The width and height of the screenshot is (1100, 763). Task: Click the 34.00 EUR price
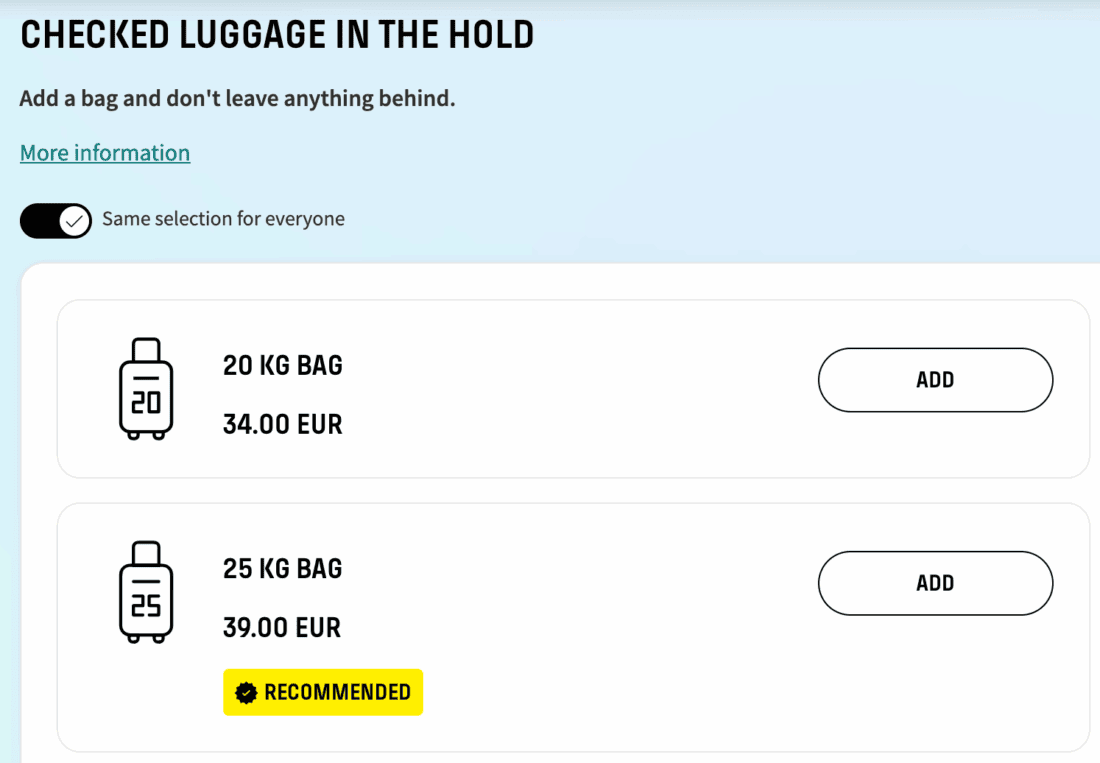283,425
